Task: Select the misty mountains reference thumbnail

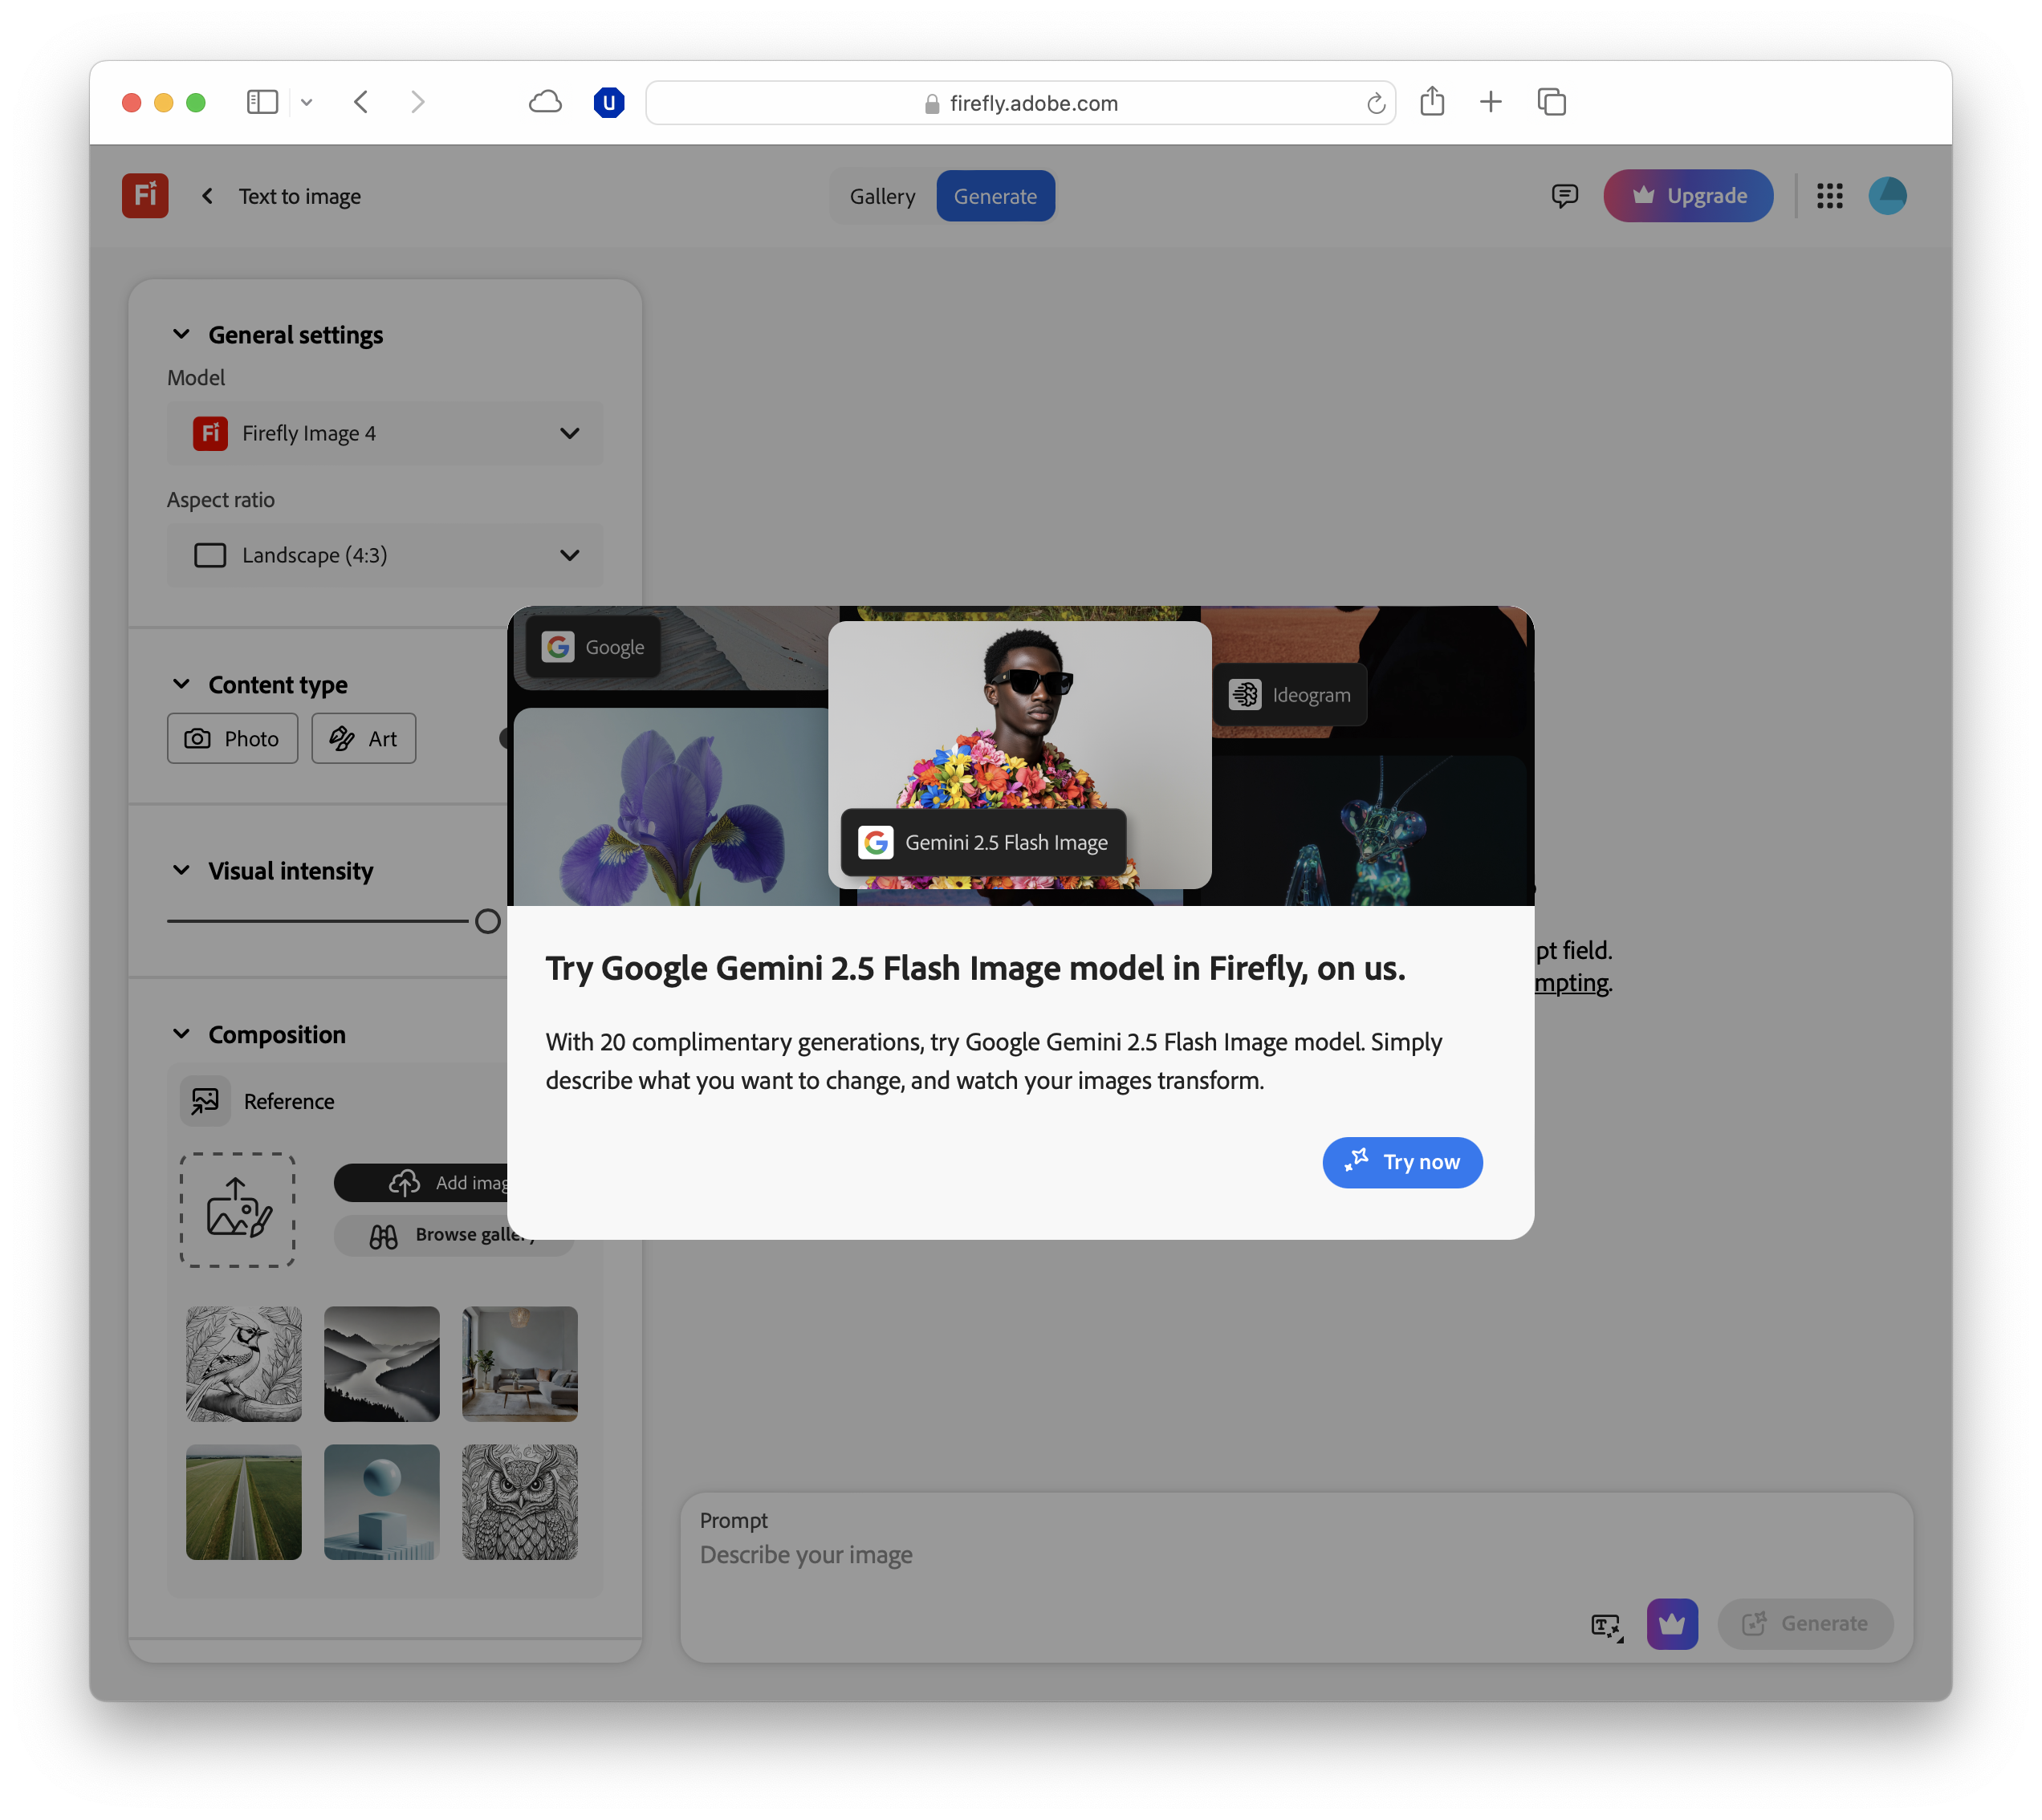Action: [x=381, y=1364]
